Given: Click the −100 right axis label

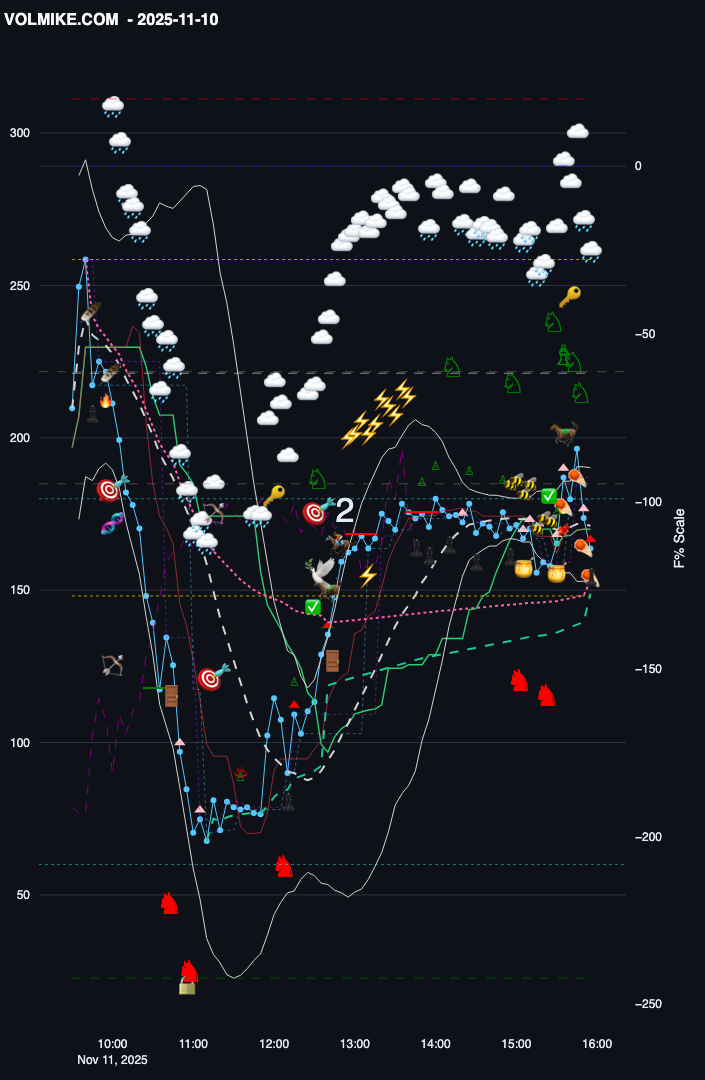Looking at the screenshot, I should [x=648, y=501].
